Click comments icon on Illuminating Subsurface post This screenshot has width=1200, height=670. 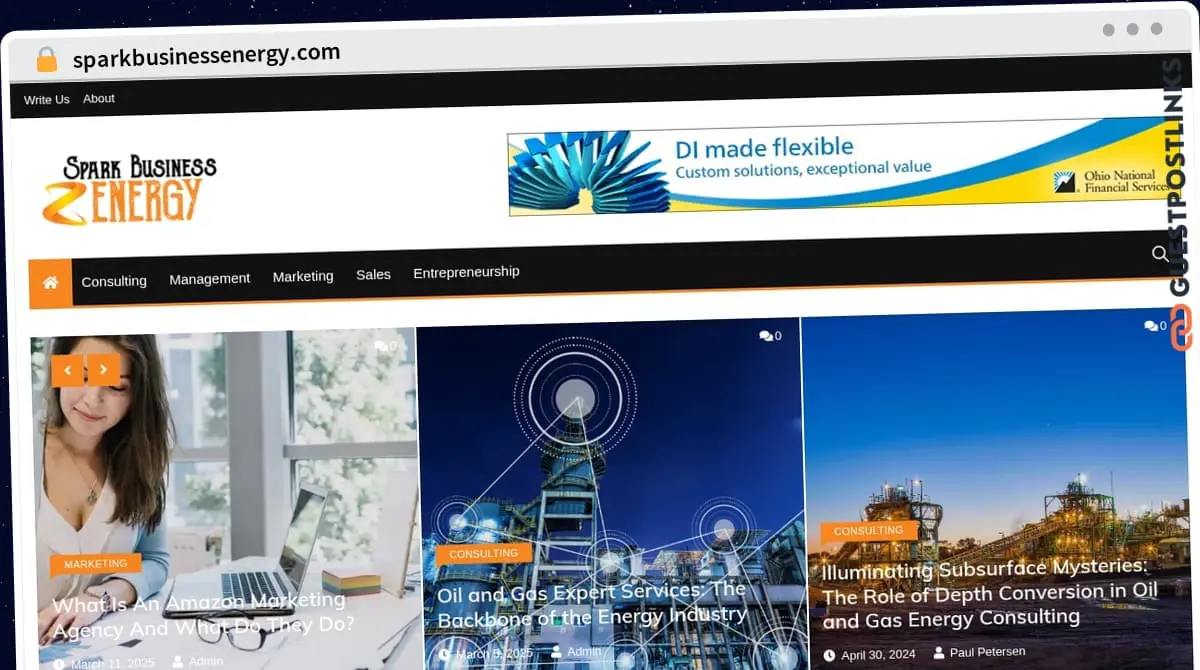click(1150, 326)
